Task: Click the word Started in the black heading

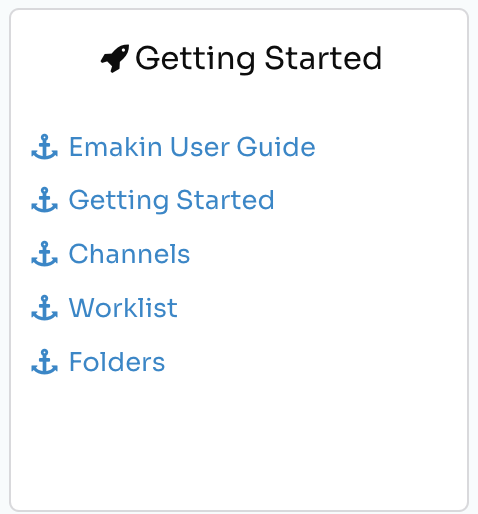Action: click(323, 58)
